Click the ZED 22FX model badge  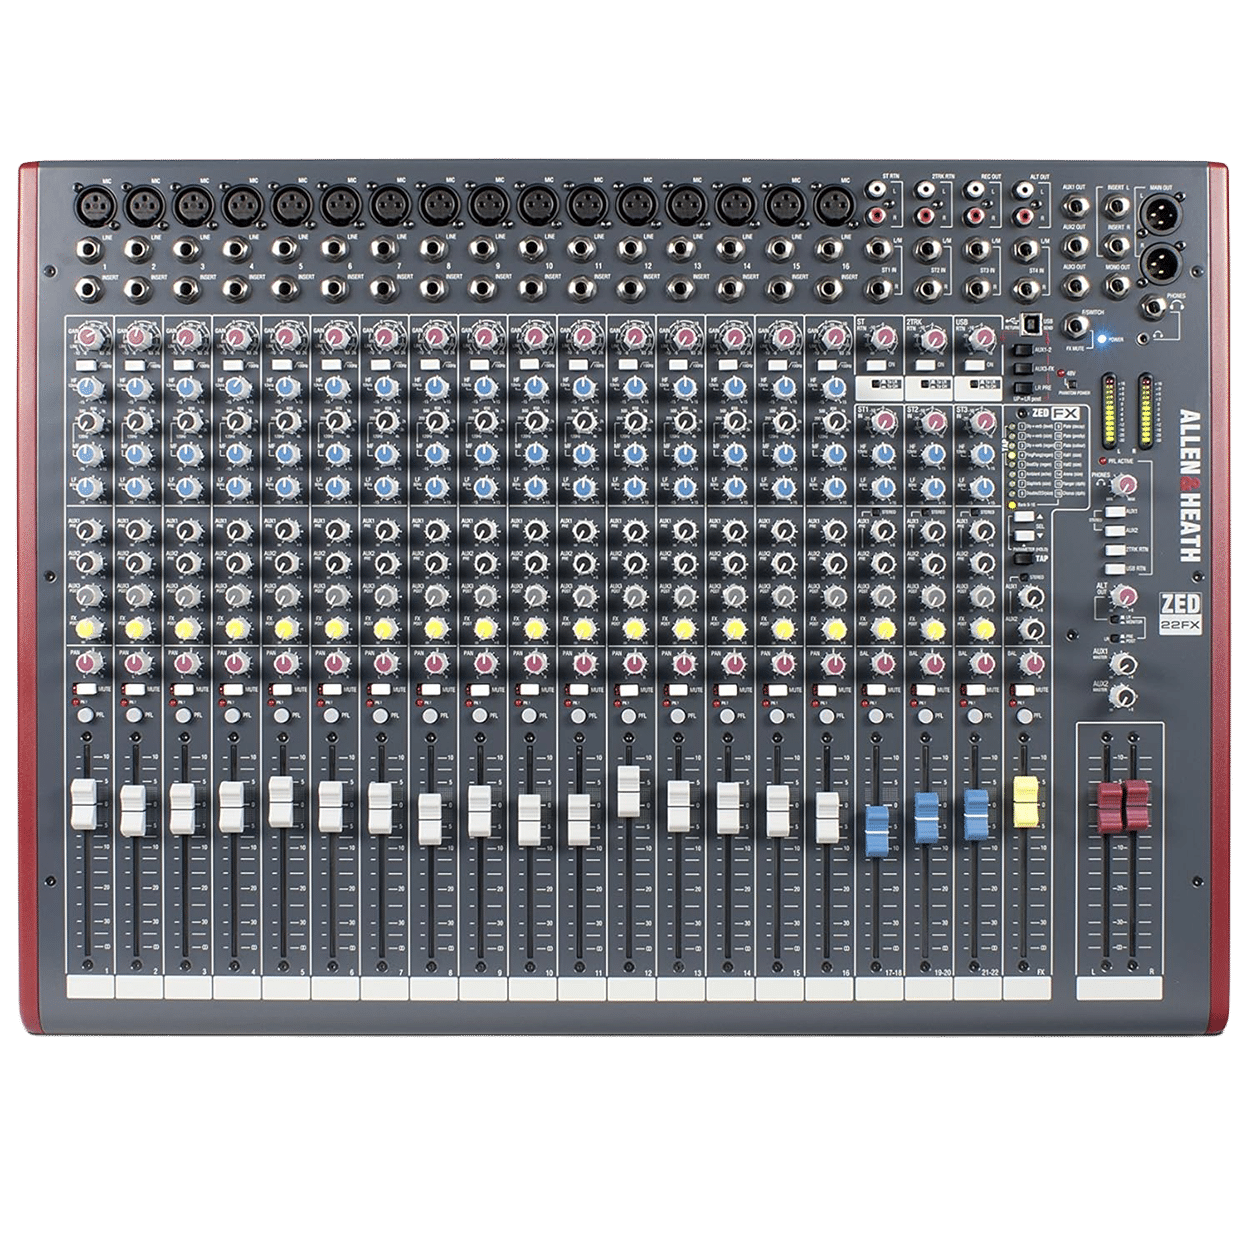point(1180,612)
